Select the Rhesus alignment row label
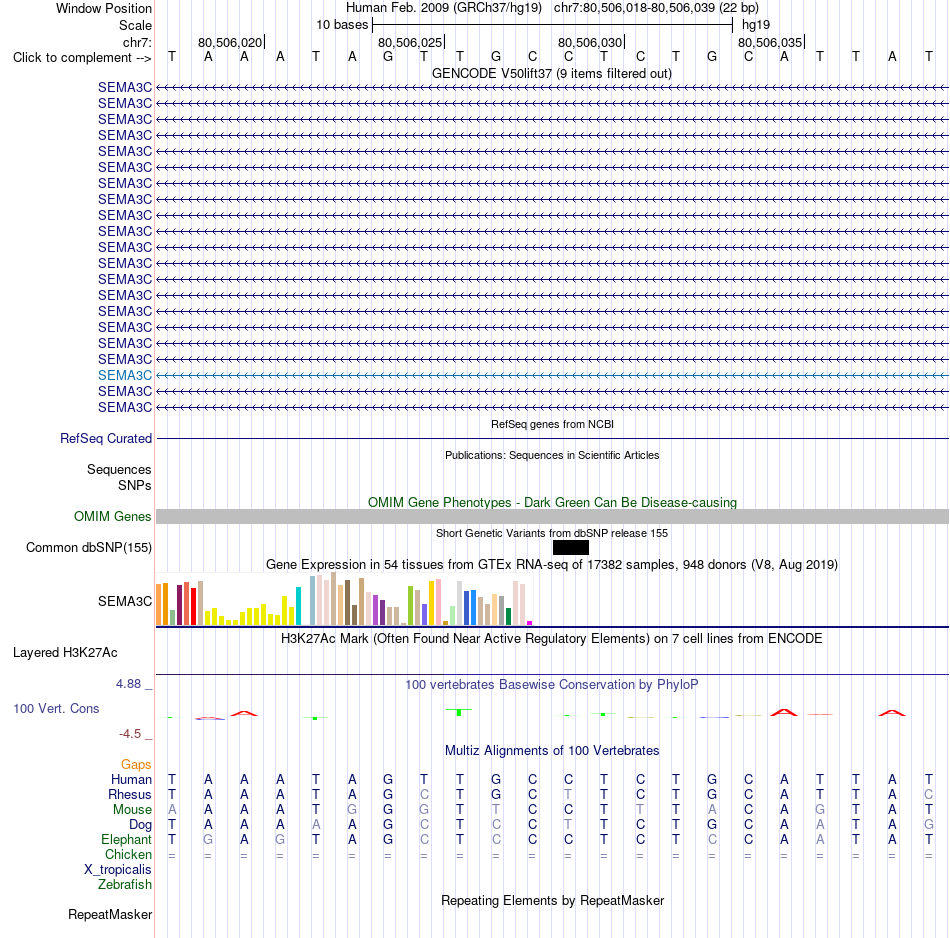 (x=130, y=794)
